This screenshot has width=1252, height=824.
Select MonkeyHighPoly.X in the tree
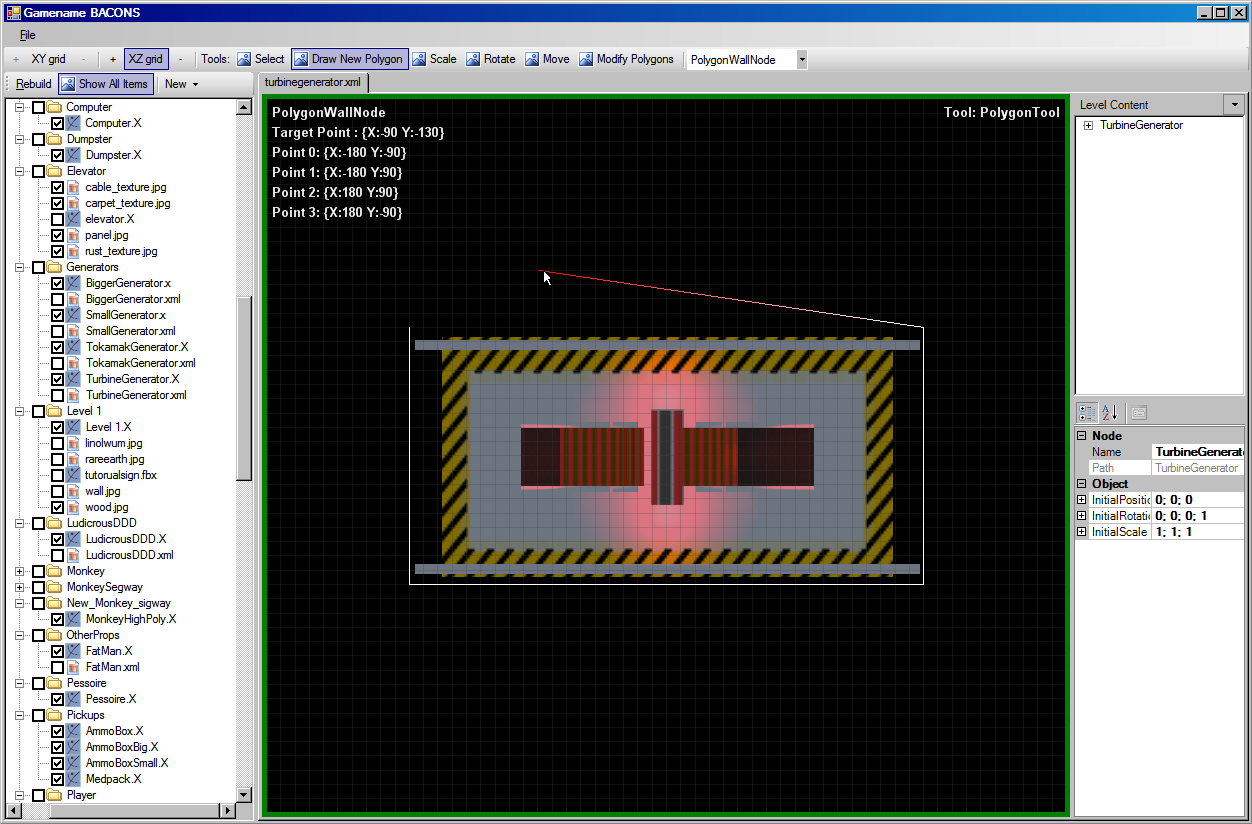(131, 619)
